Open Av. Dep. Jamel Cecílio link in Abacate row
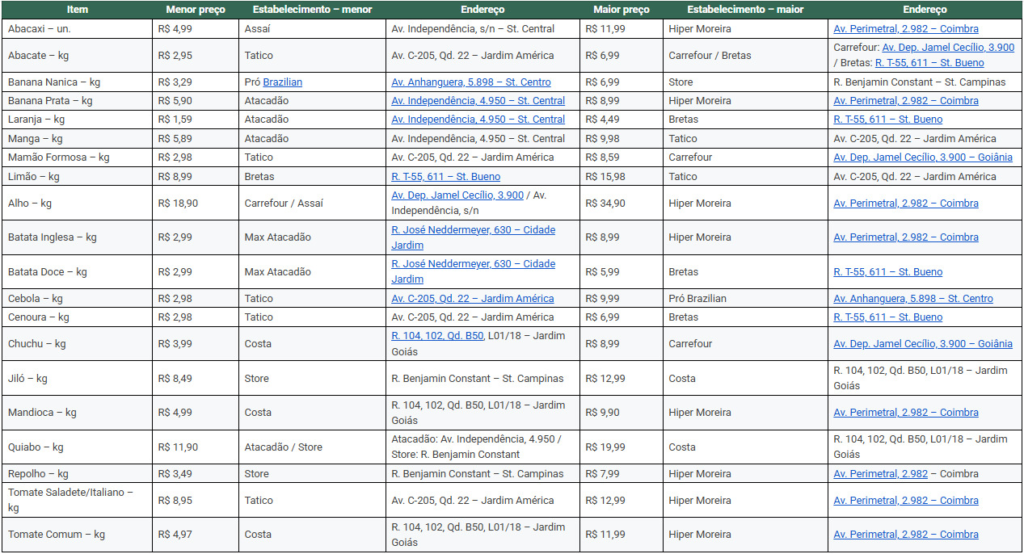 pos(948,48)
